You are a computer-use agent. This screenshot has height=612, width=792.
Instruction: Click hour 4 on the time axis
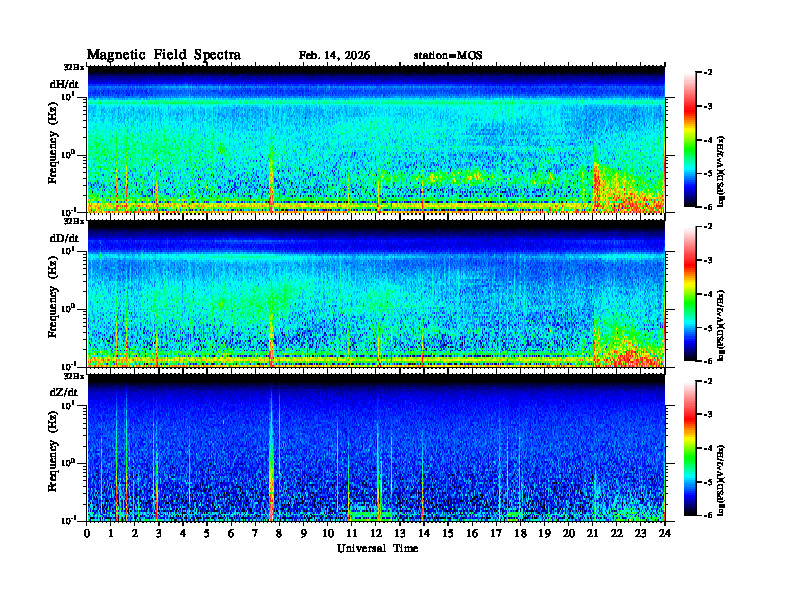(x=183, y=534)
